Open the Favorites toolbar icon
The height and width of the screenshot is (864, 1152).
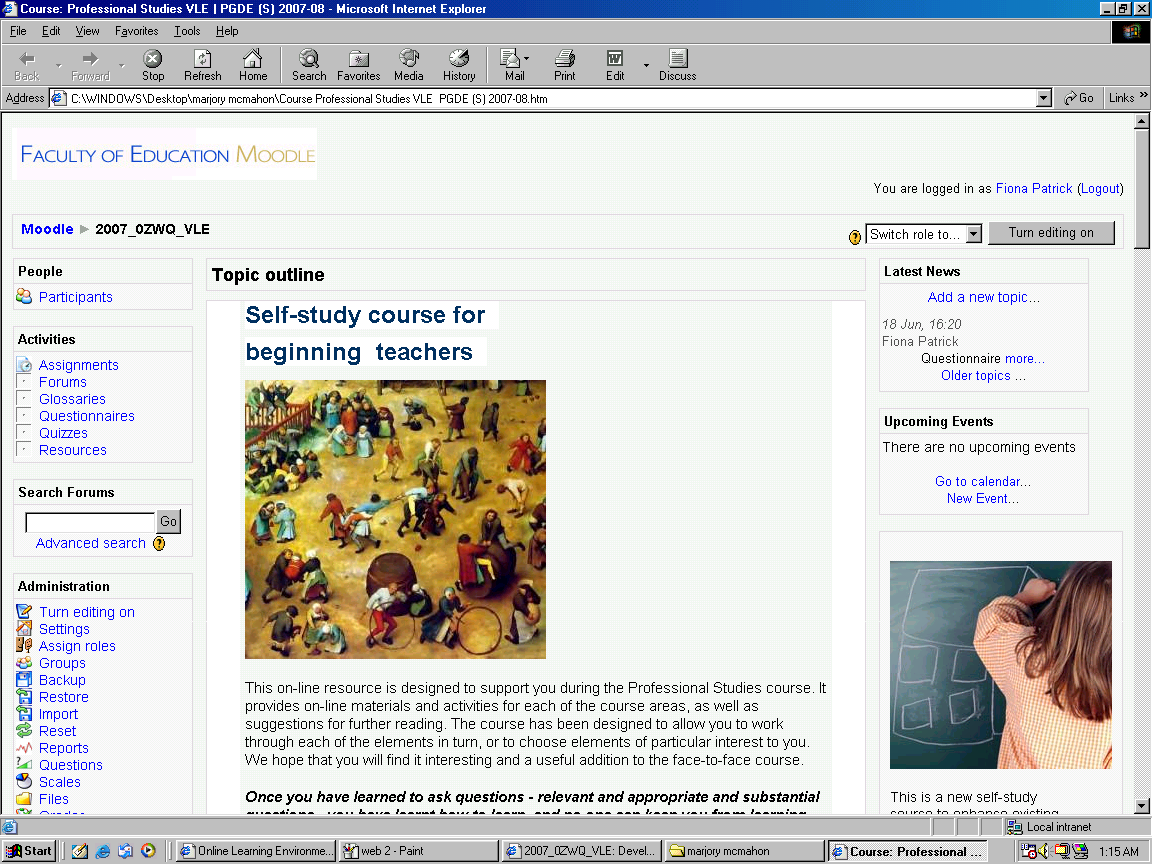pos(359,65)
